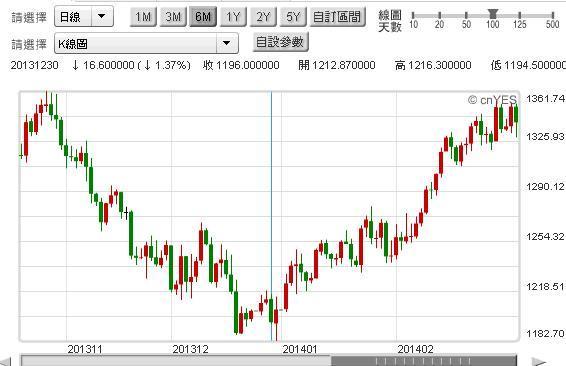Select the 5Y time range

tap(293, 17)
